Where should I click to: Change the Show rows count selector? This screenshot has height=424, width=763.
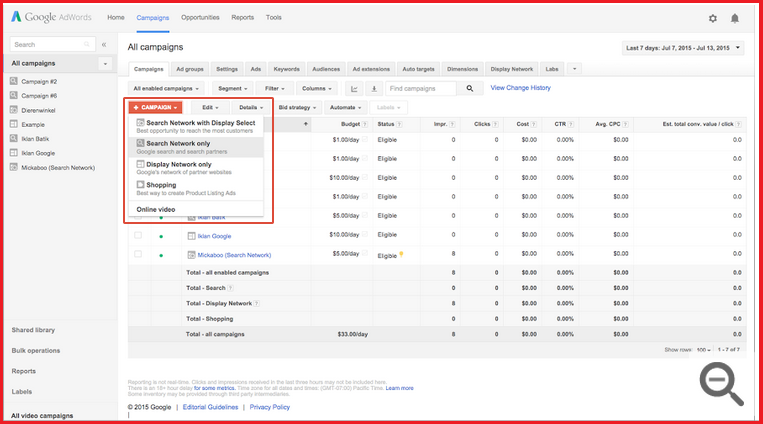tap(704, 350)
